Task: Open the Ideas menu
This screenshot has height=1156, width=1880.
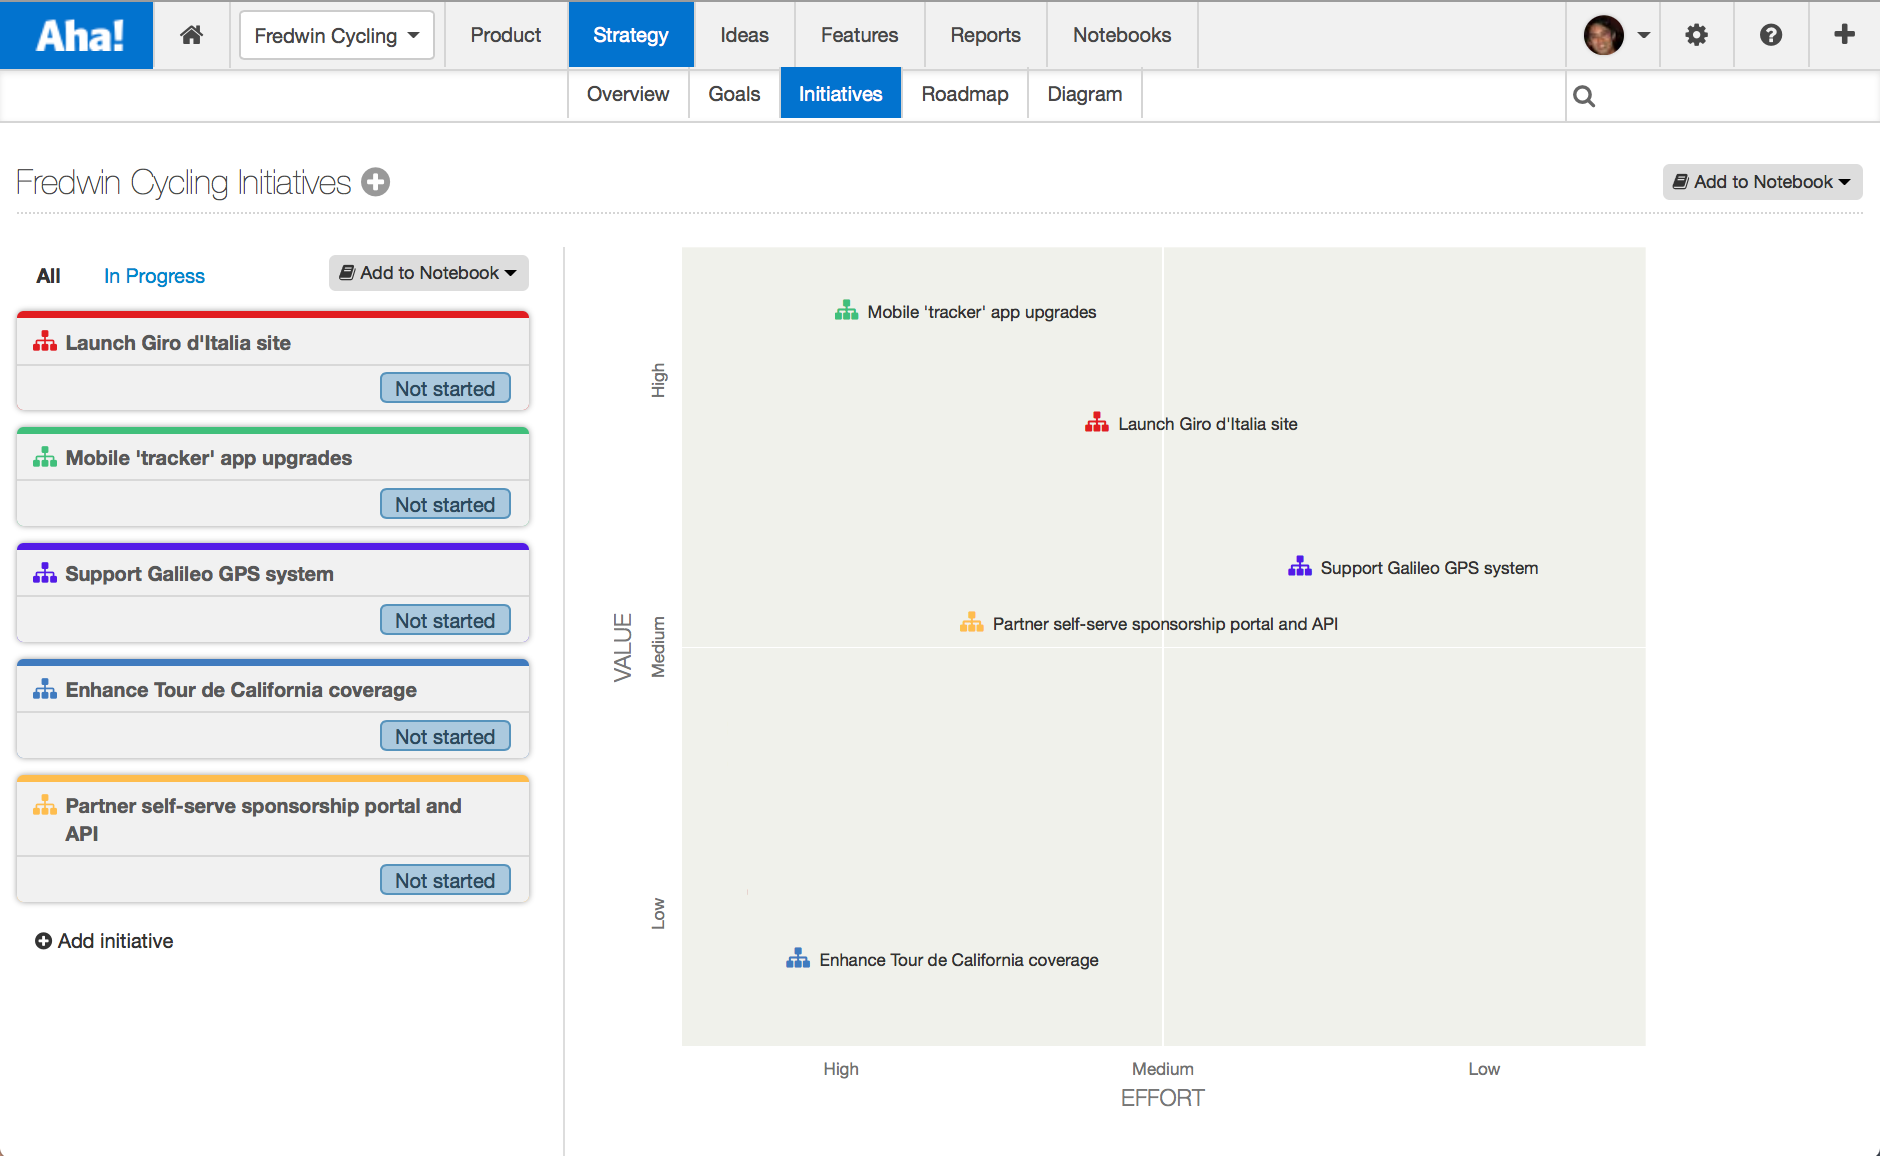Action: click(743, 34)
